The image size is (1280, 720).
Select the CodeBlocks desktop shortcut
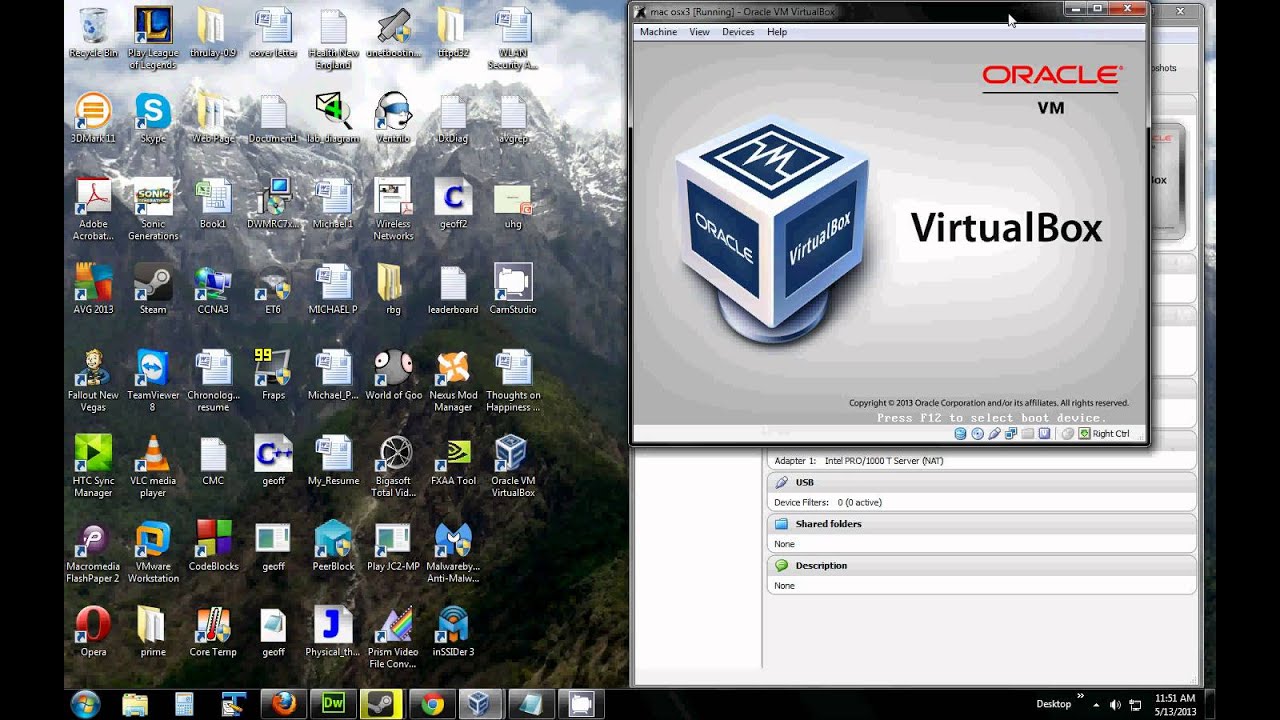pyautogui.click(x=213, y=545)
